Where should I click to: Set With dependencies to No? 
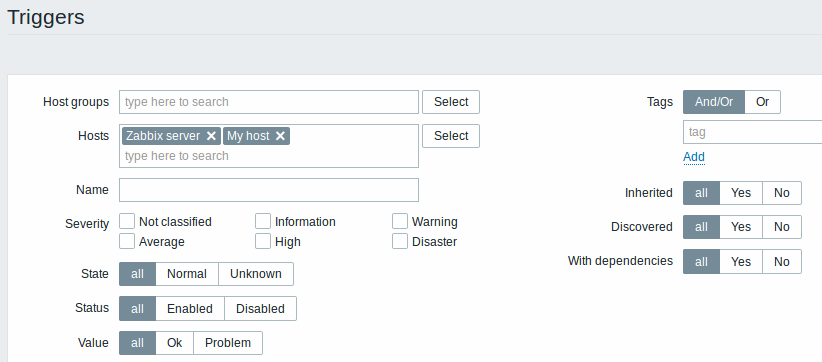(x=782, y=261)
